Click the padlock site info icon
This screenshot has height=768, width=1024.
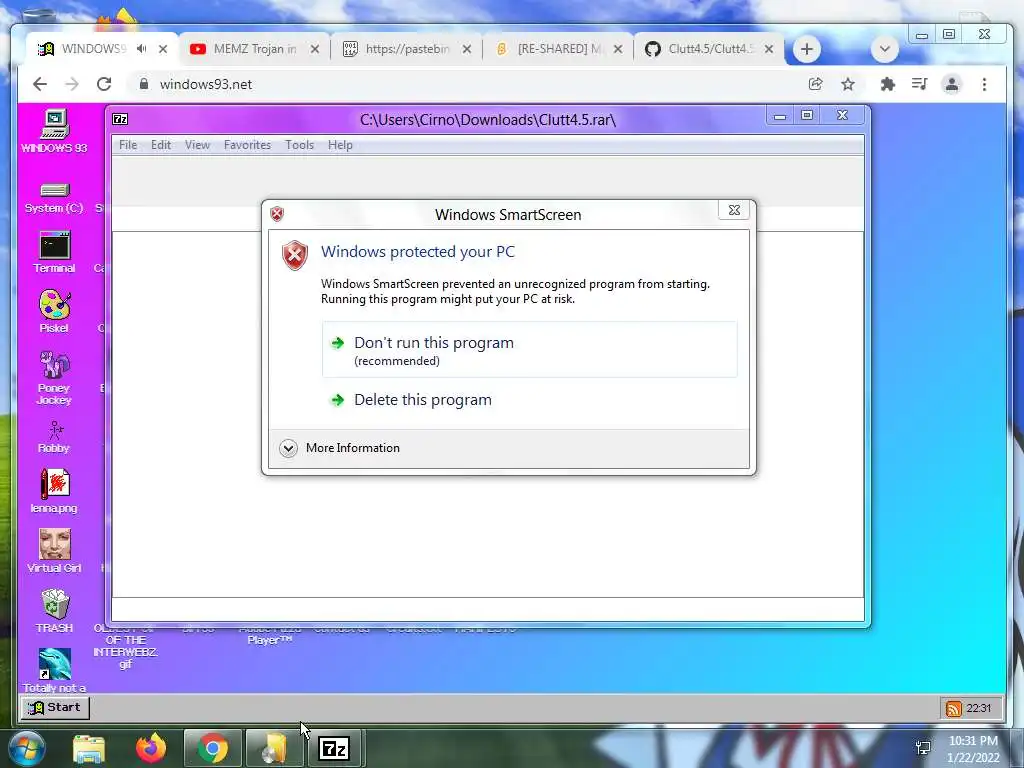click(144, 84)
